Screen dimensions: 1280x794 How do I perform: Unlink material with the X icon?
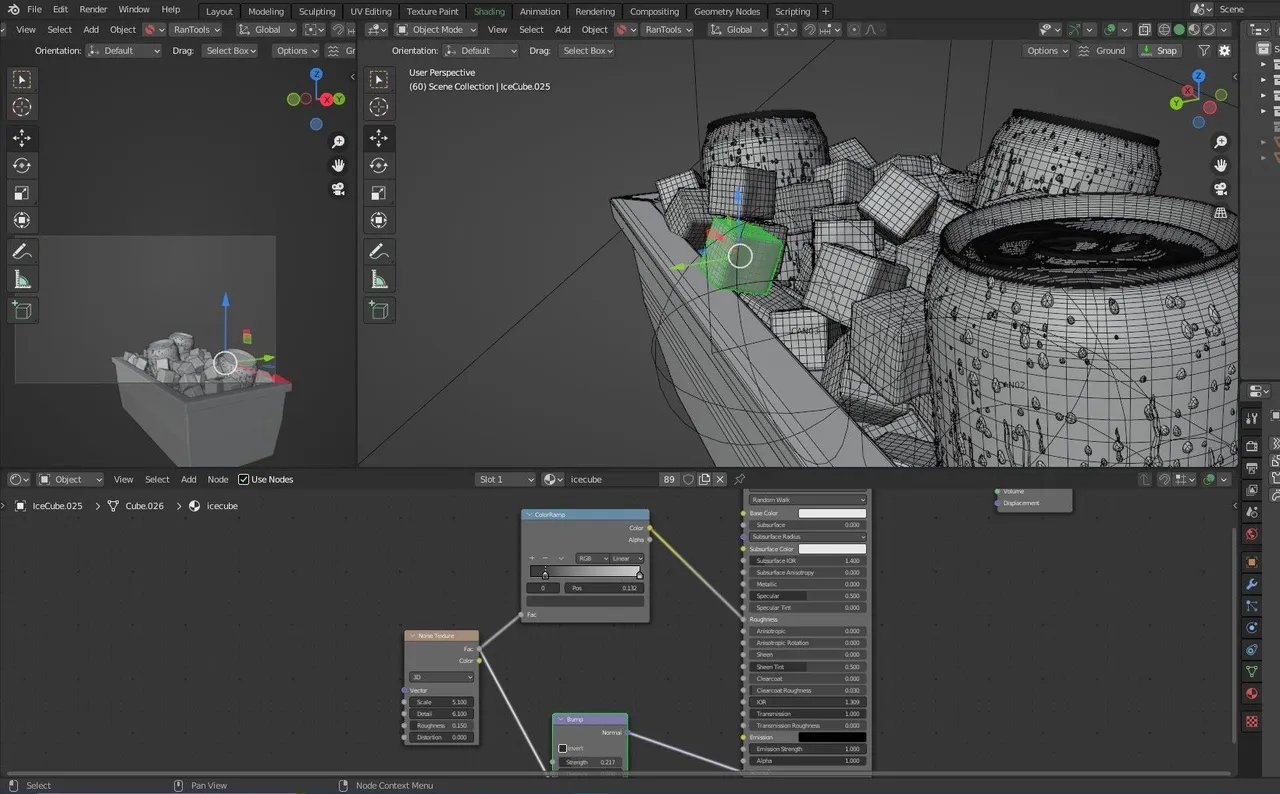click(x=720, y=480)
